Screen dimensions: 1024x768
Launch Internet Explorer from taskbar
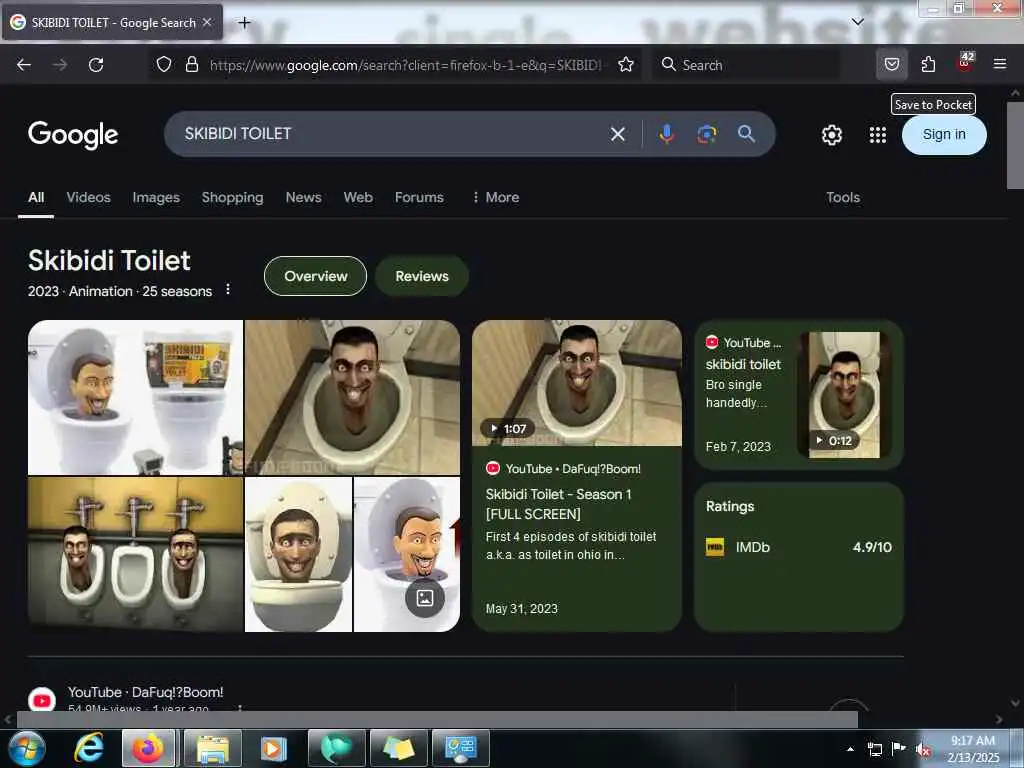click(88, 748)
